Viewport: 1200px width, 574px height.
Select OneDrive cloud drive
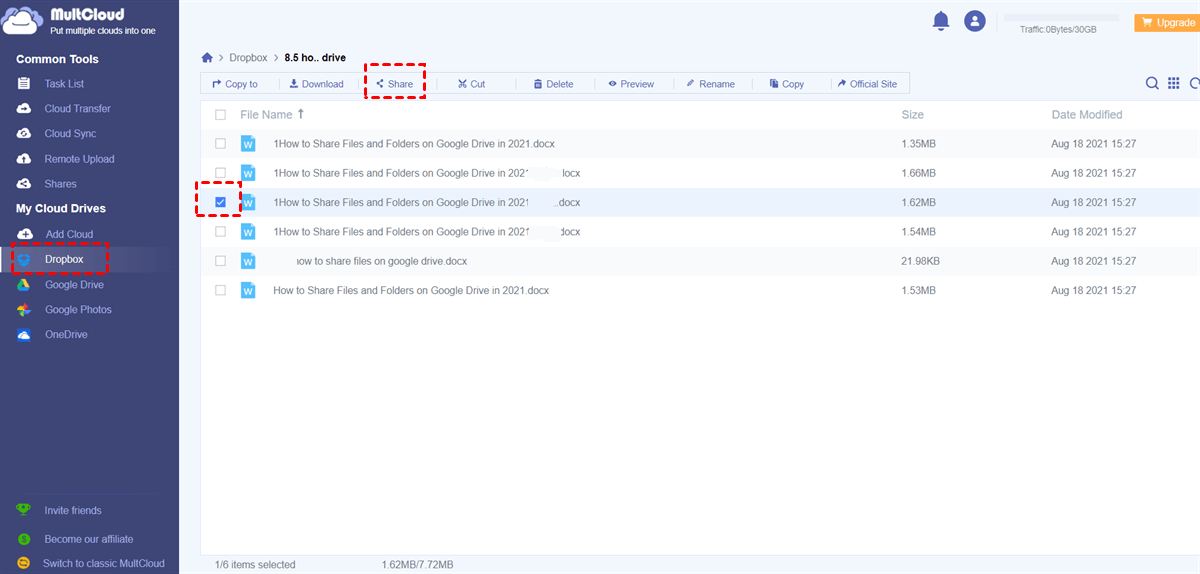tap(66, 335)
